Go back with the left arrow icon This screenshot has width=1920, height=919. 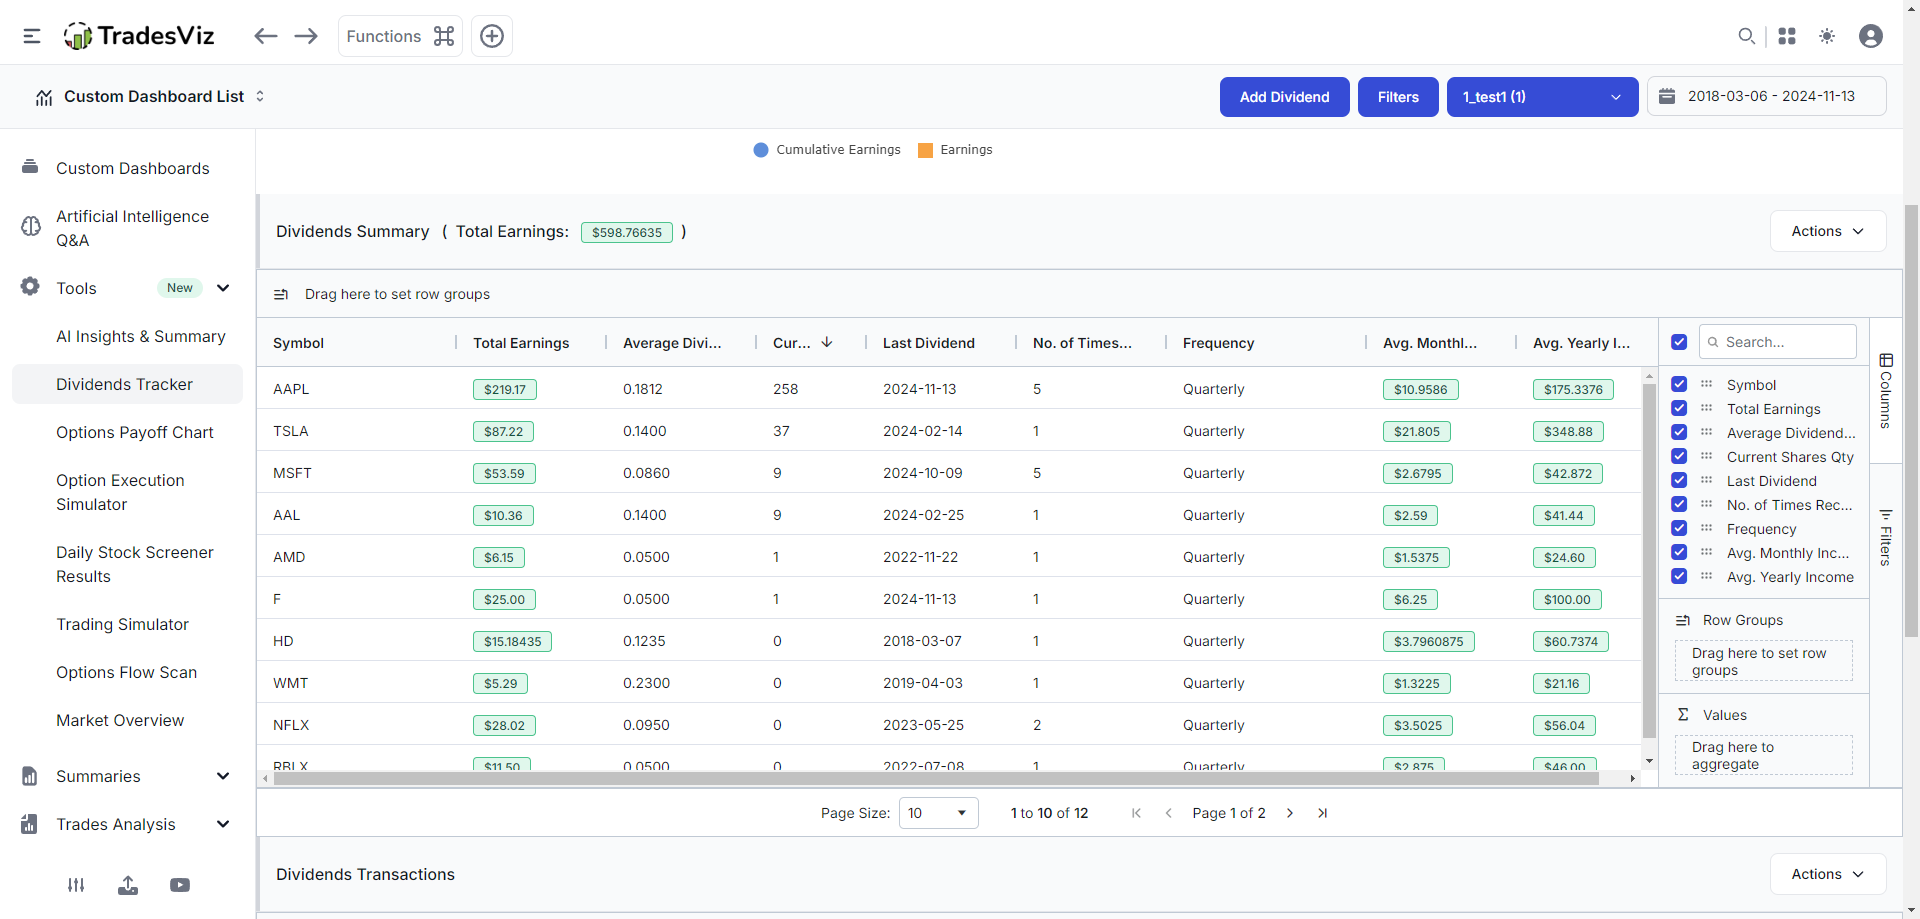click(x=265, y=36)
